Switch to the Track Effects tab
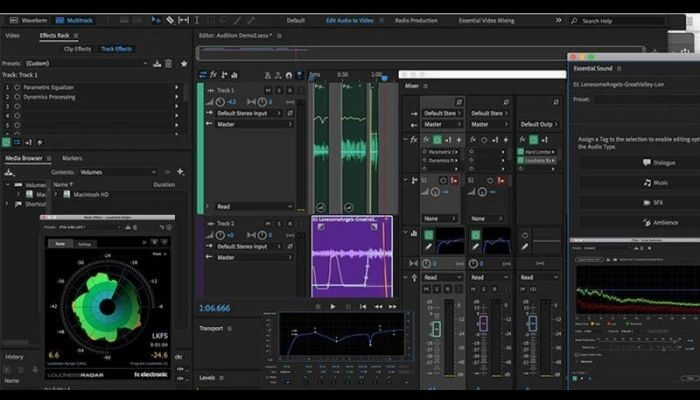The height and width of the screenshot is (400, 700). click(117, 48)
